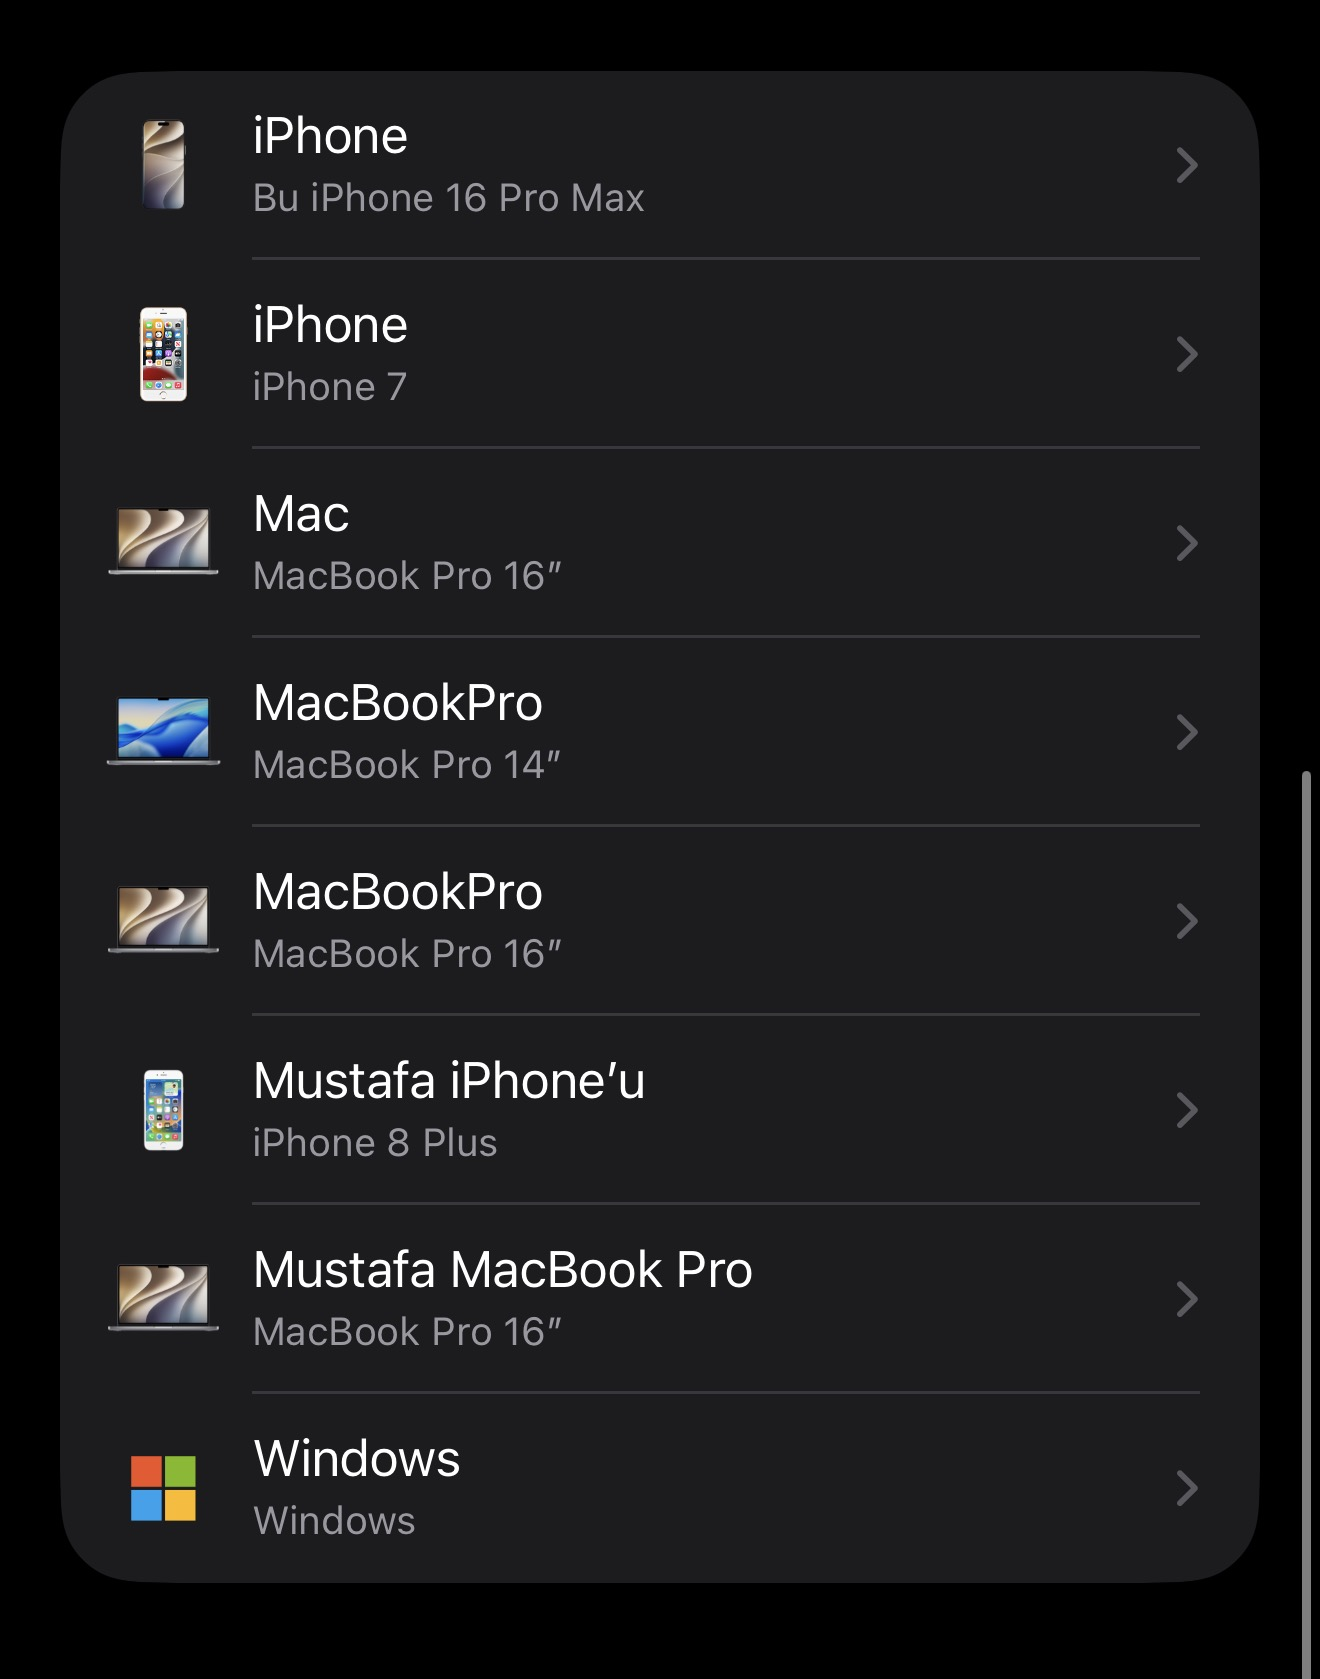Tap the iPhone 8 Plus device icon

[x=163, y=1110]
